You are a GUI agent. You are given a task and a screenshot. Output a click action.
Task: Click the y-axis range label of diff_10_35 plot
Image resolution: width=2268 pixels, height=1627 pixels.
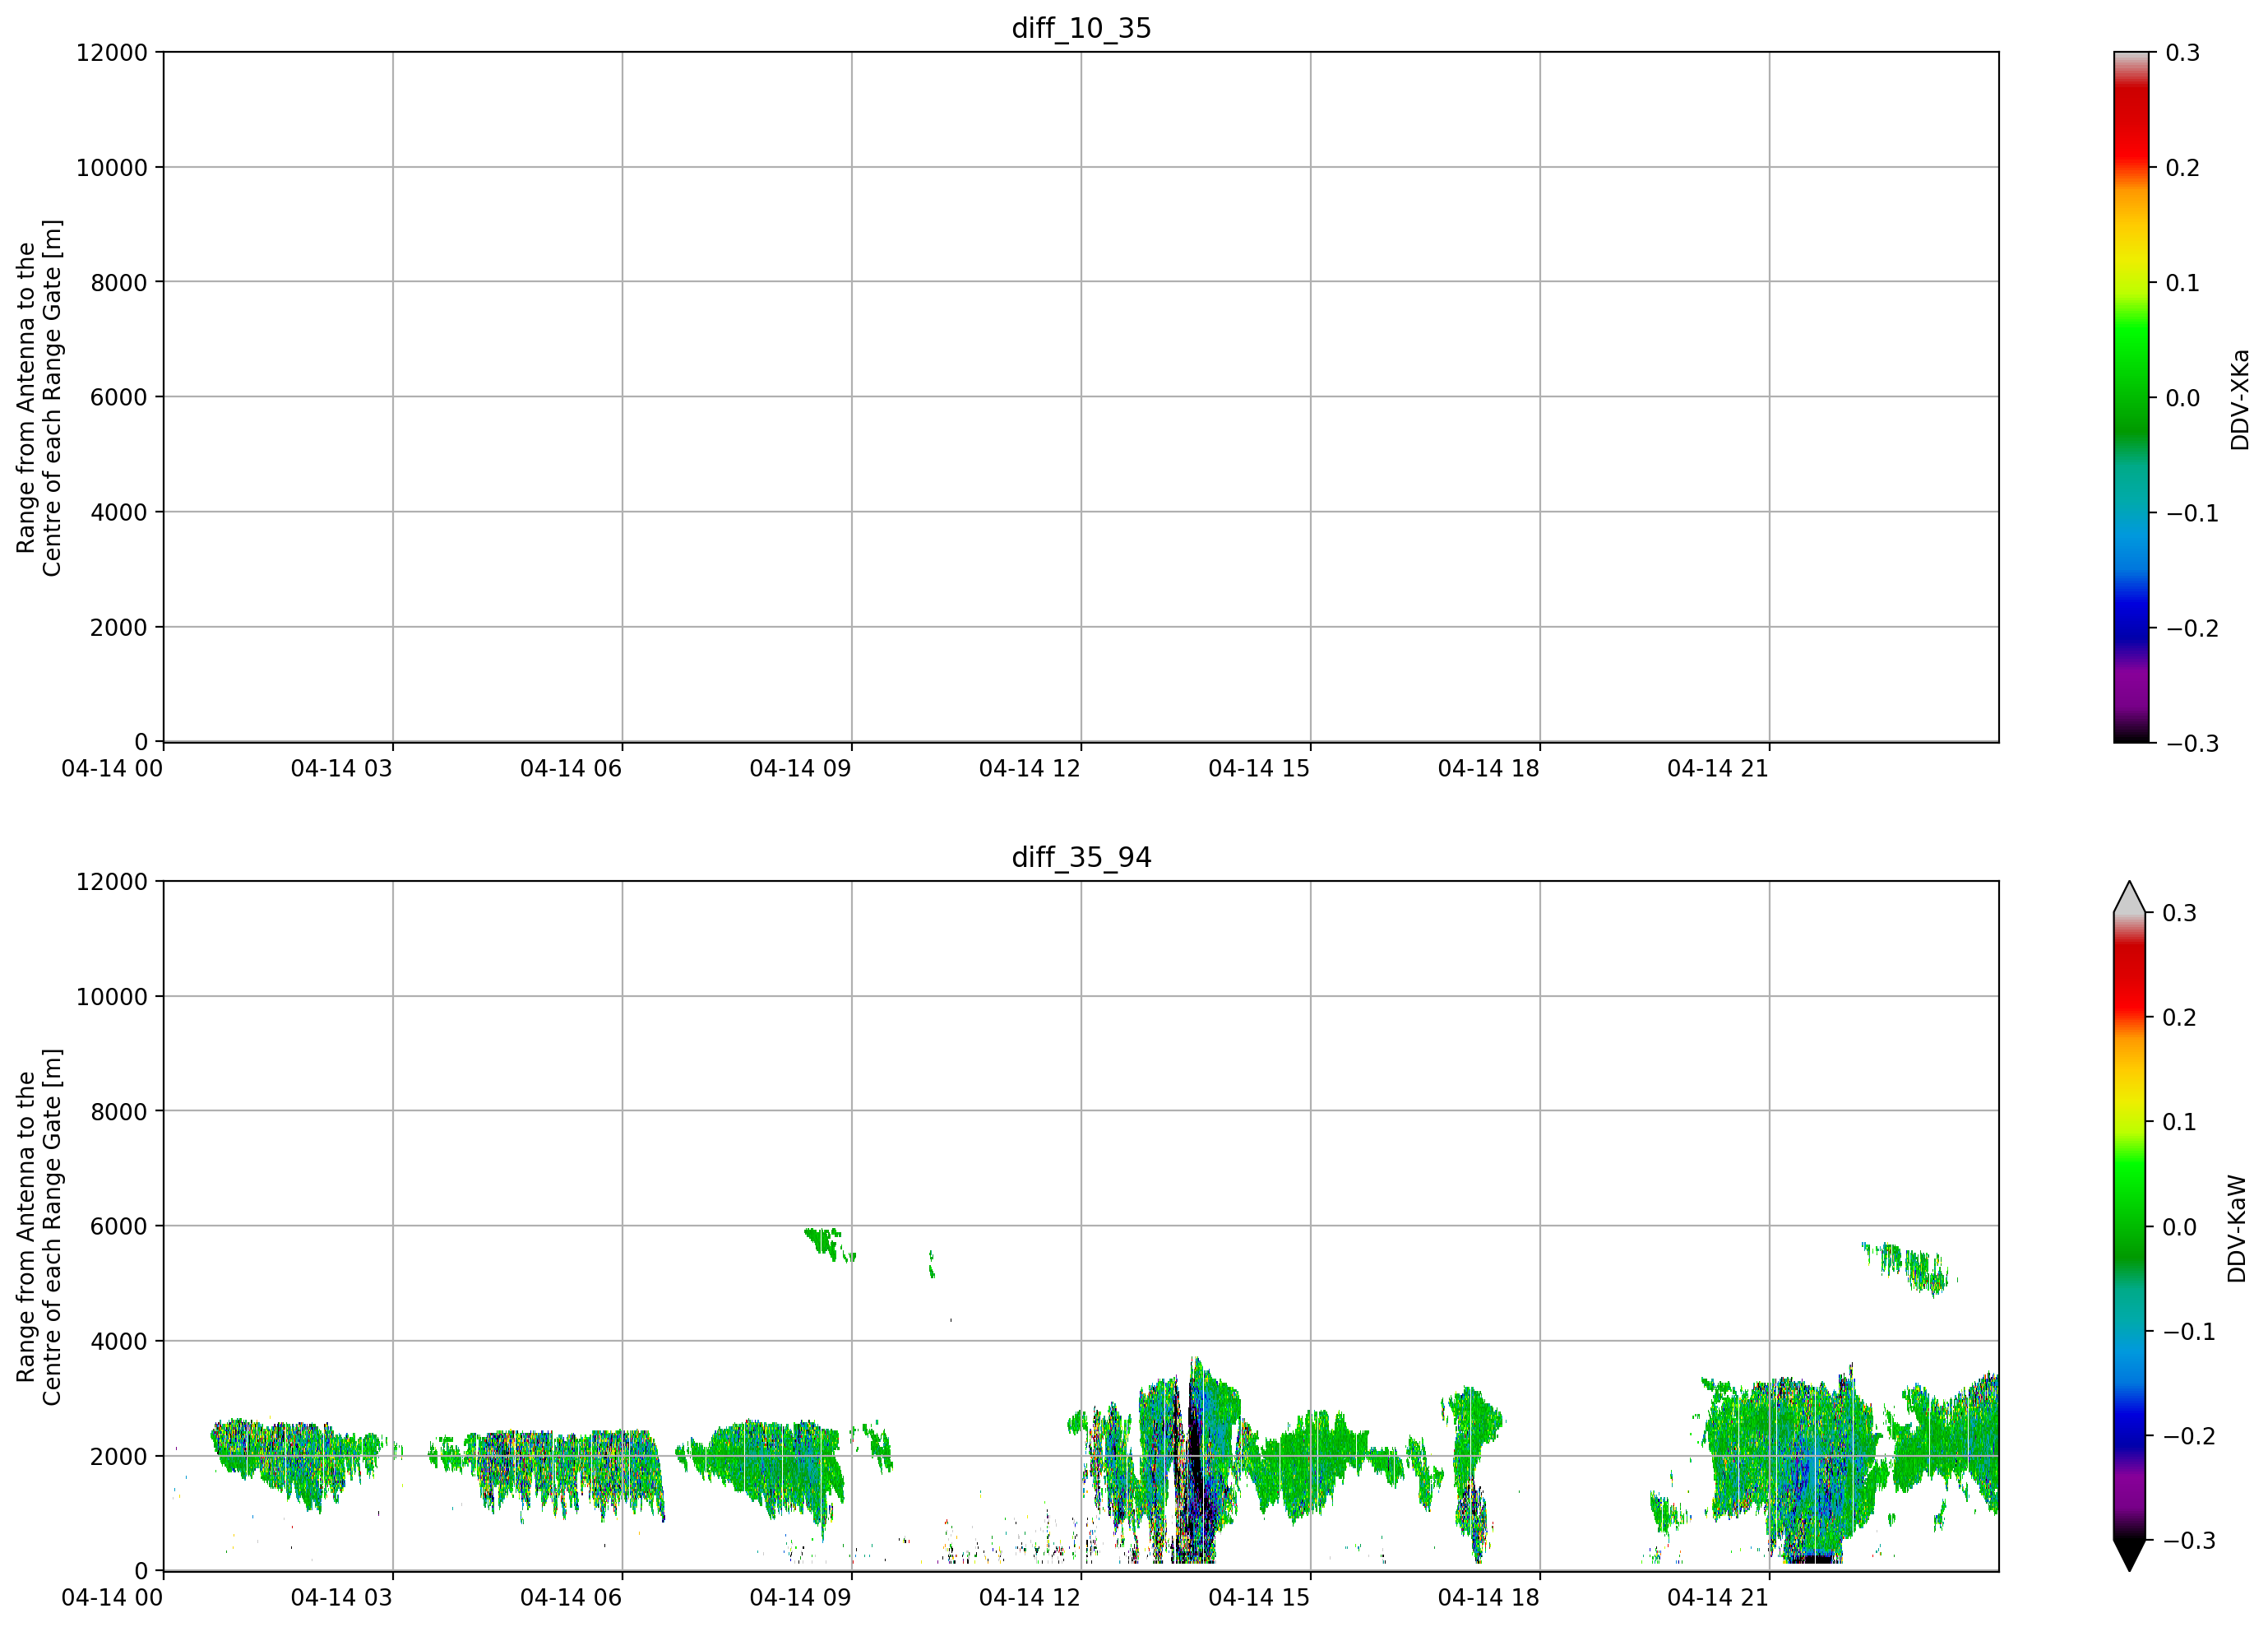[39, 397]
